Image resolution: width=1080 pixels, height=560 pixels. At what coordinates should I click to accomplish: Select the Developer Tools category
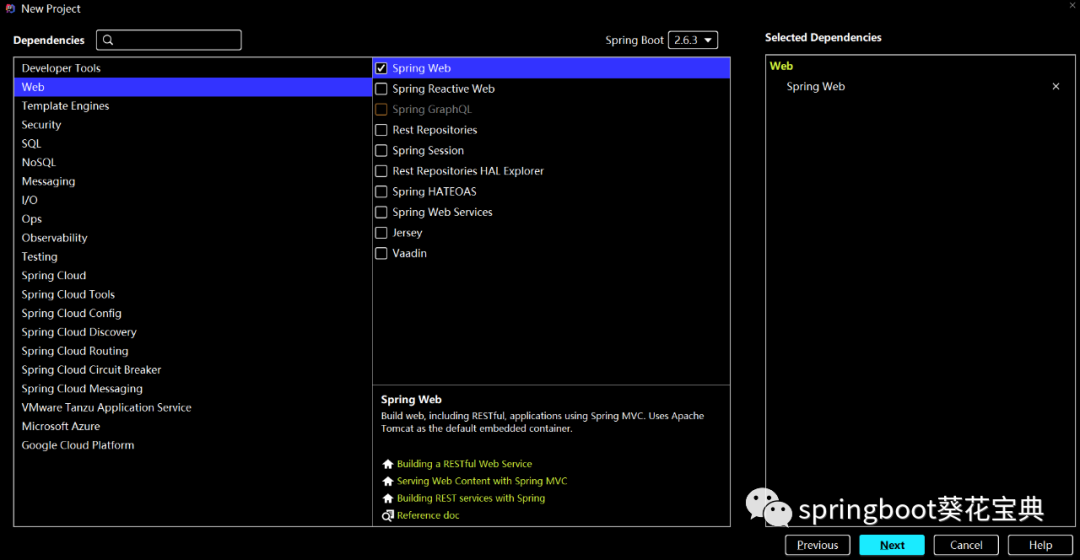[x=193, y=68]
